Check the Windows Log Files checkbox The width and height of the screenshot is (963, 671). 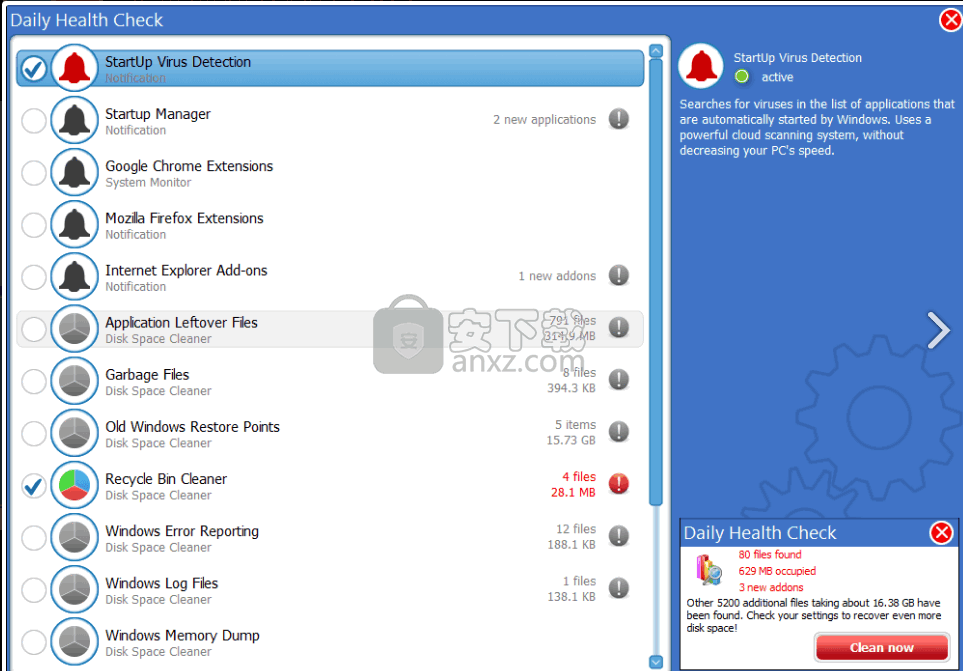(34, 591)
